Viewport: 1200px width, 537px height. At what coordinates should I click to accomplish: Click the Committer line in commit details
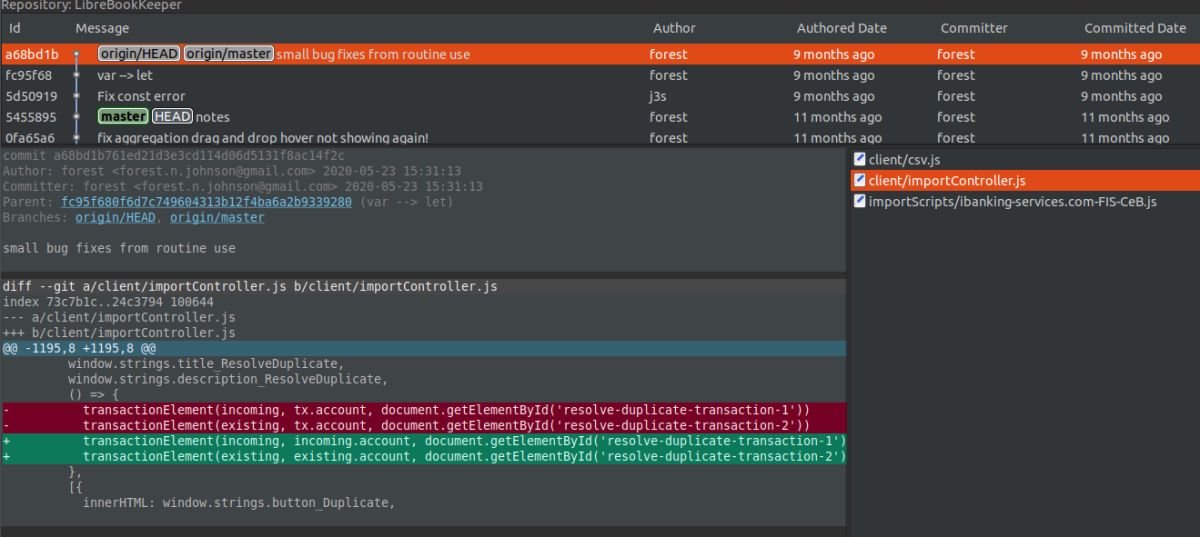tap(243, 186)
